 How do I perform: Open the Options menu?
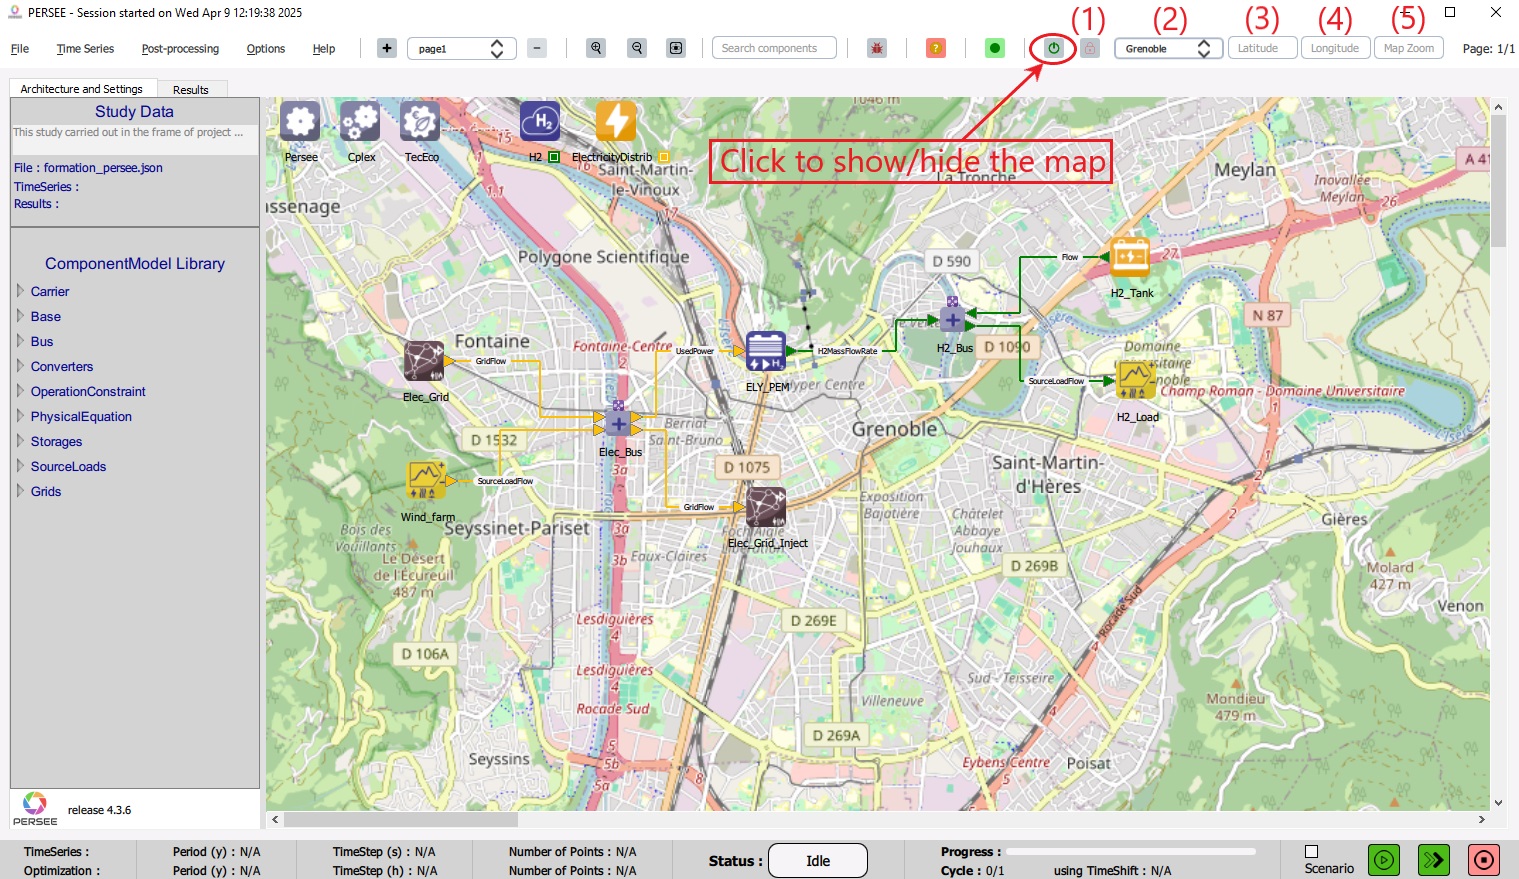[266, 48]
